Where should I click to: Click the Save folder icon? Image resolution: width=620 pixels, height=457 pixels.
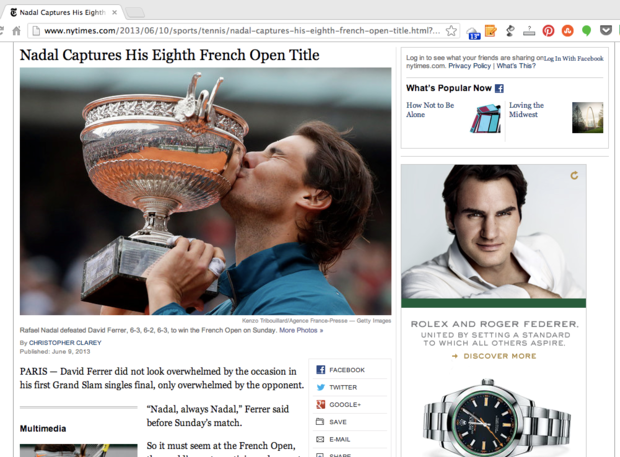pyautogui.click(x=320, y=422)
